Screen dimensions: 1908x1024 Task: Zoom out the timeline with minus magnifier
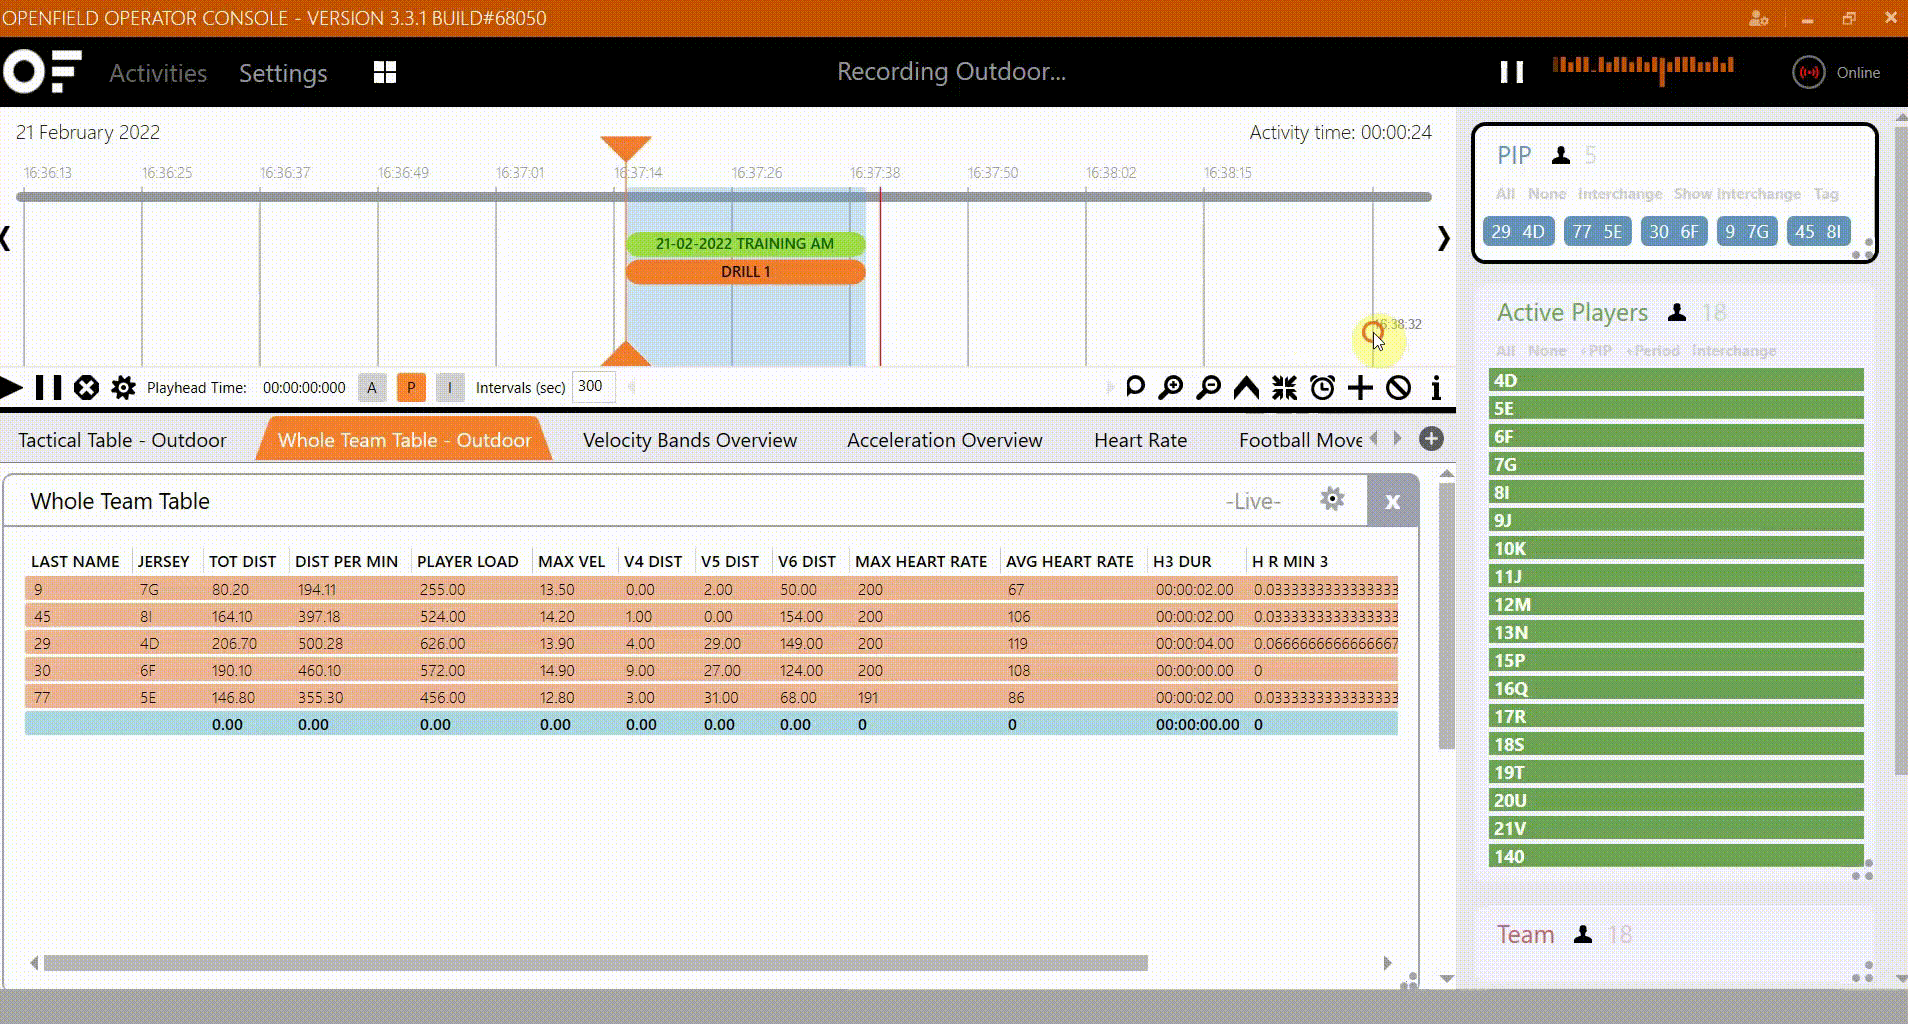[1208, 387]
